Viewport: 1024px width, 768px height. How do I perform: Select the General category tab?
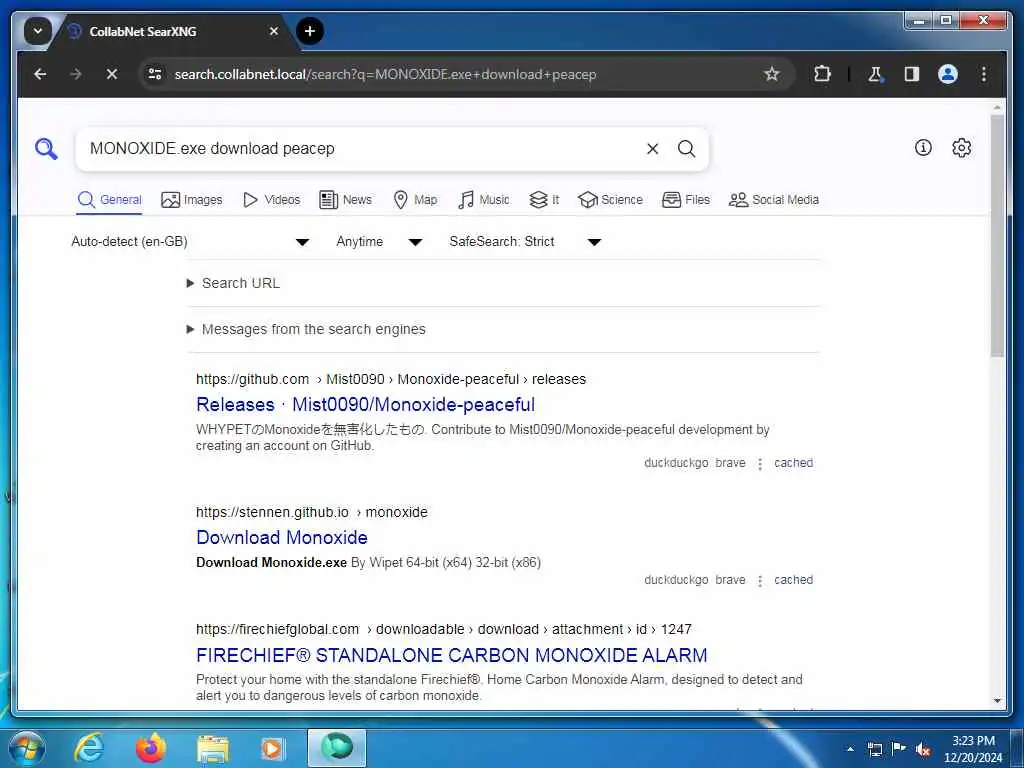click(109, 200)
